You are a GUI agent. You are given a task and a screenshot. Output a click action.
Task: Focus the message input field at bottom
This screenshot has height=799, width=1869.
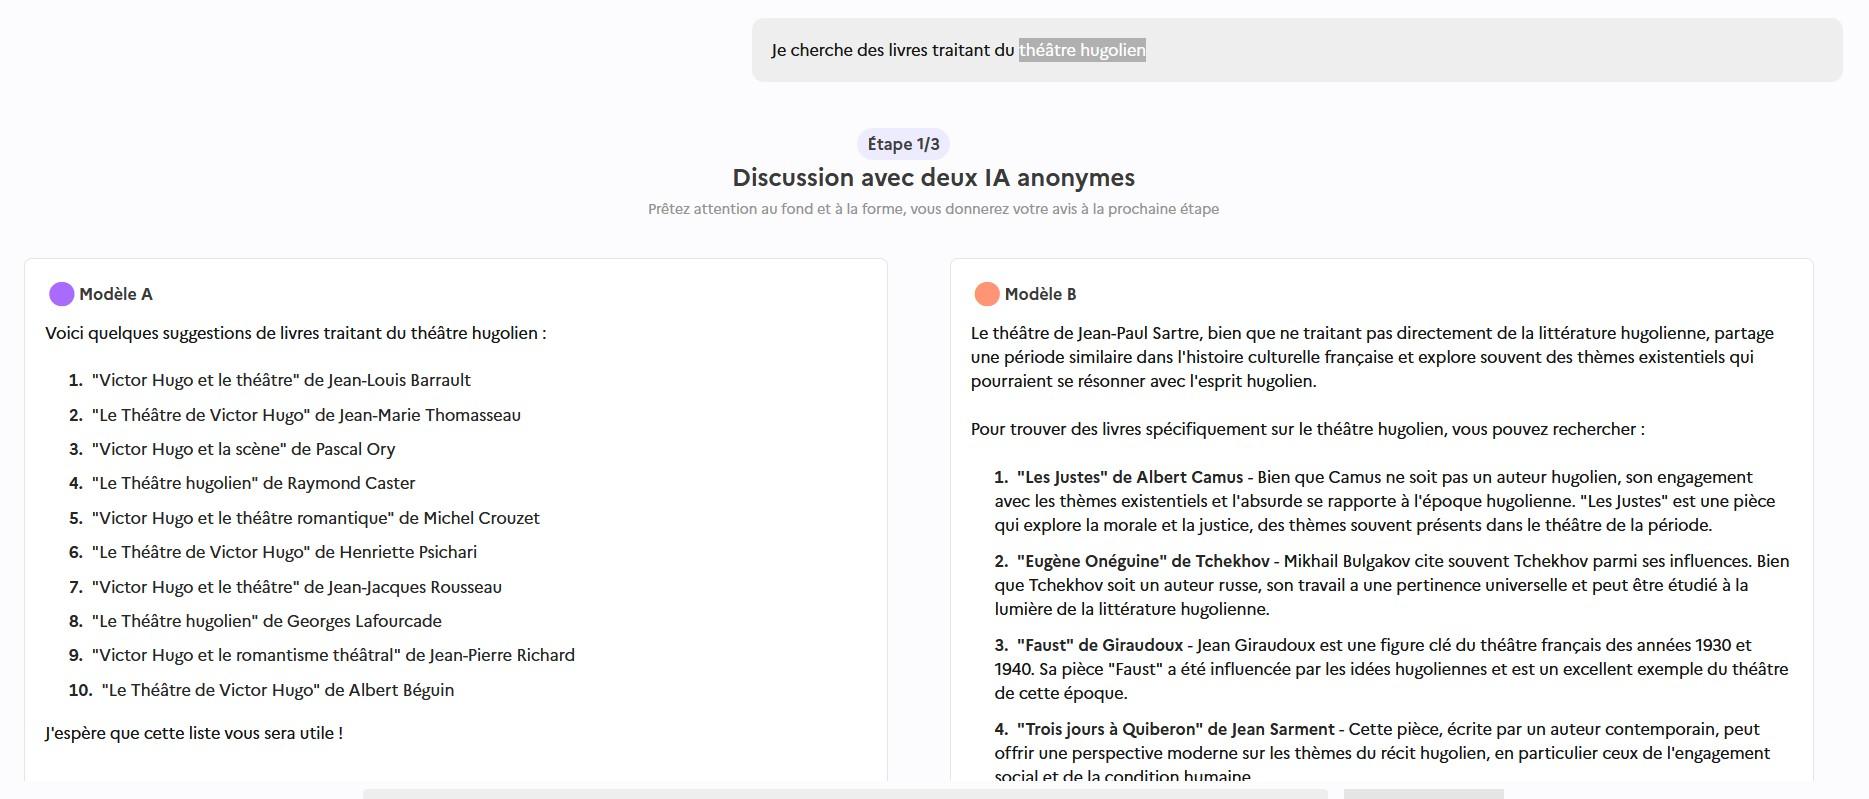844,793
